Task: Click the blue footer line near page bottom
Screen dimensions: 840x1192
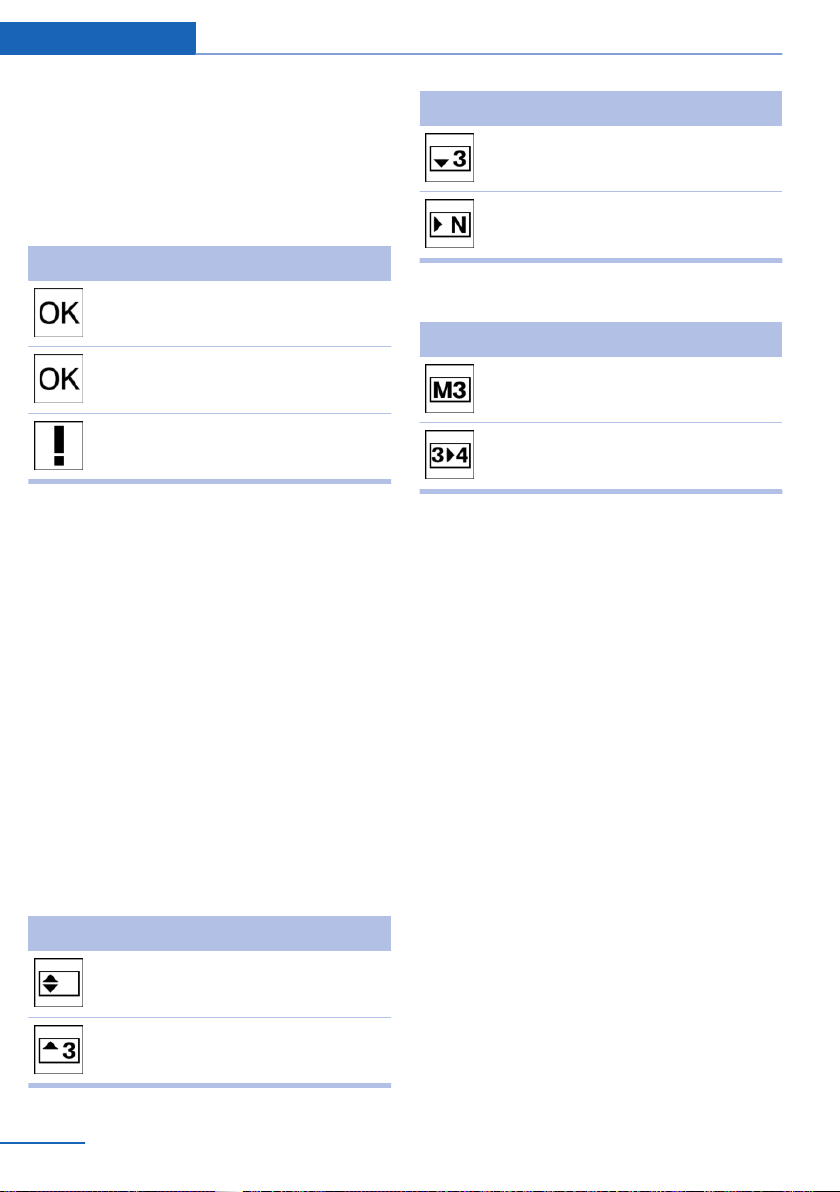Action: click(x=43, y=1142)
